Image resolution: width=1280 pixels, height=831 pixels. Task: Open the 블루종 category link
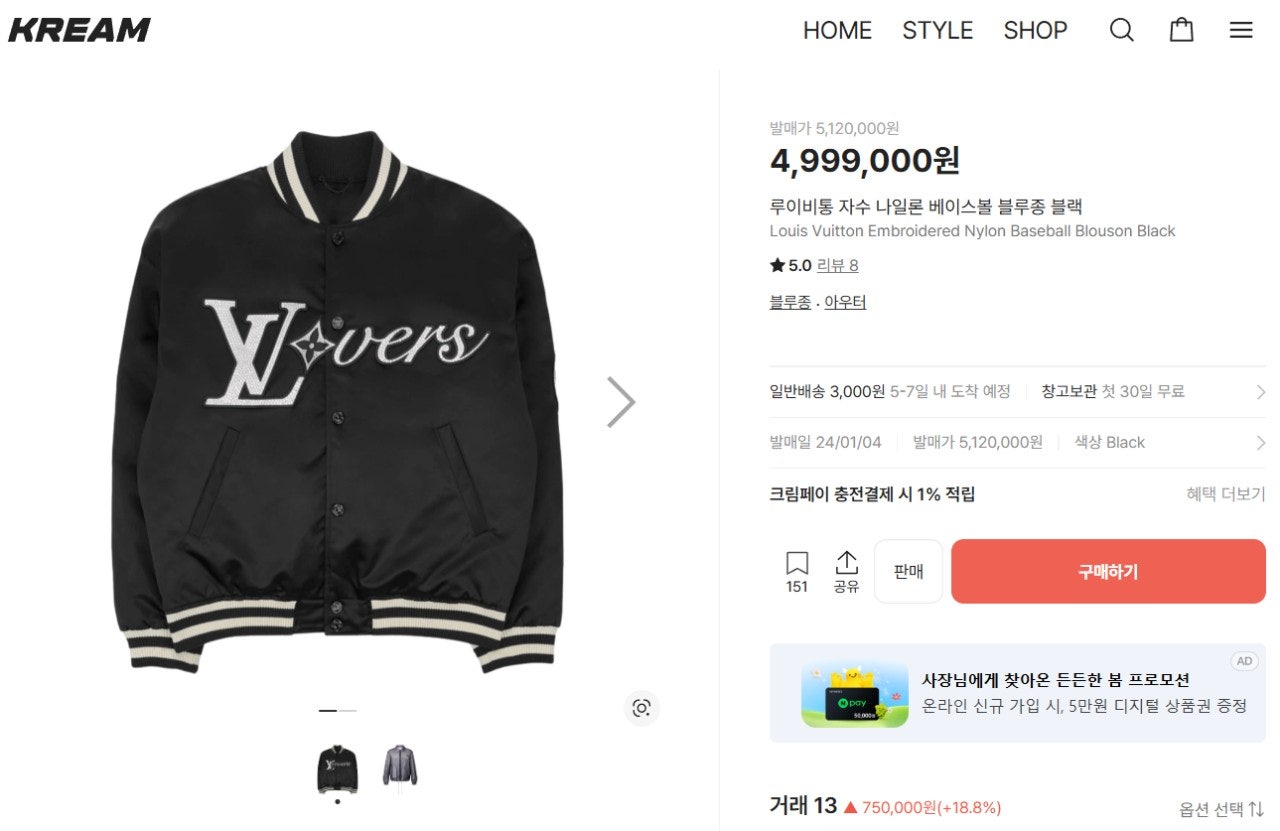point(790,302)
